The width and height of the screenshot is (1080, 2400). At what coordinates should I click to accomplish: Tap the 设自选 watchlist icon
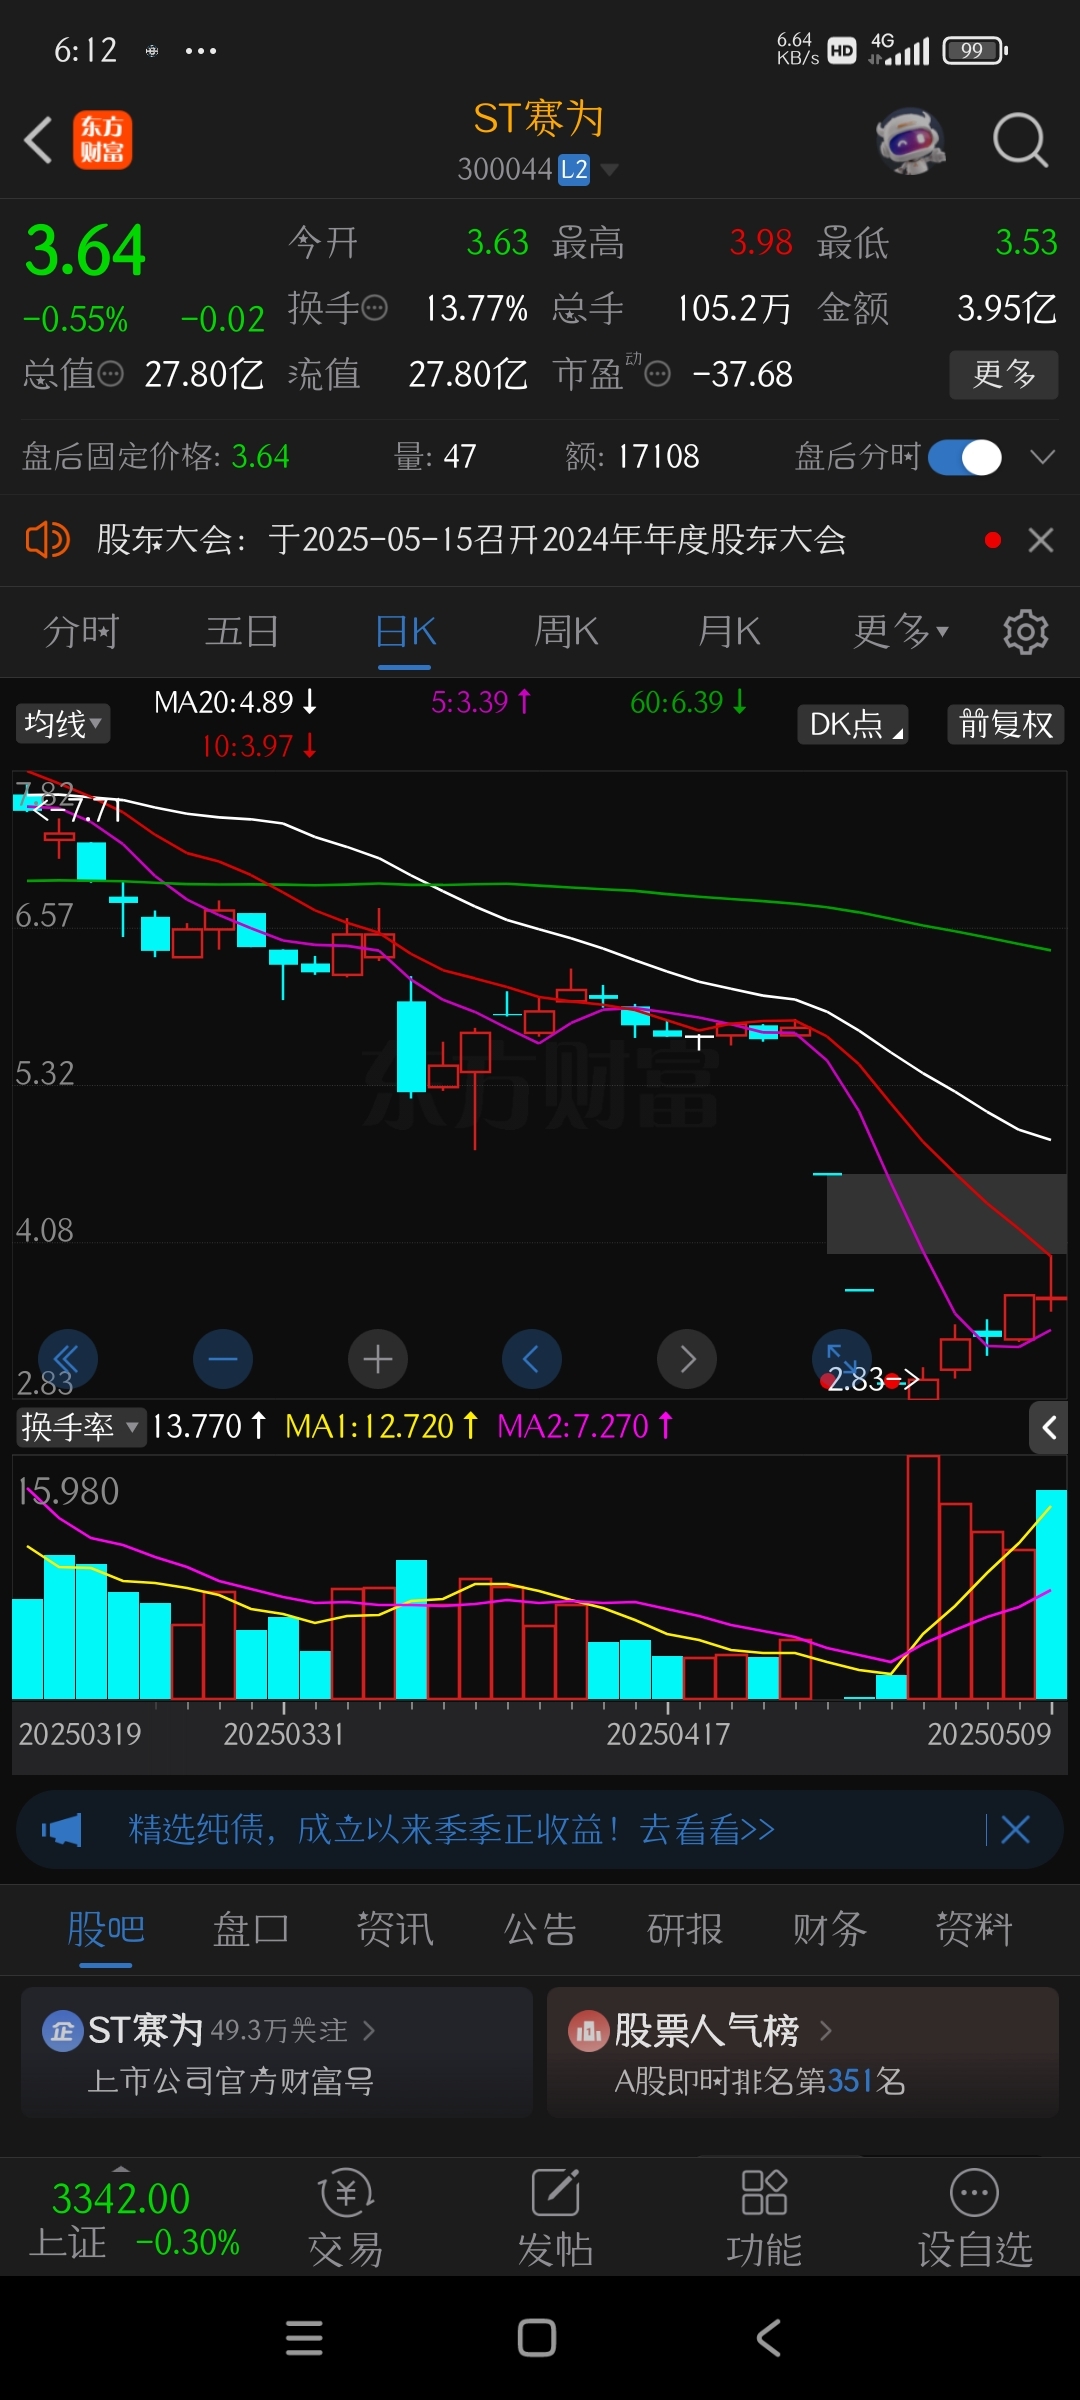click(x=975, y=2220)
